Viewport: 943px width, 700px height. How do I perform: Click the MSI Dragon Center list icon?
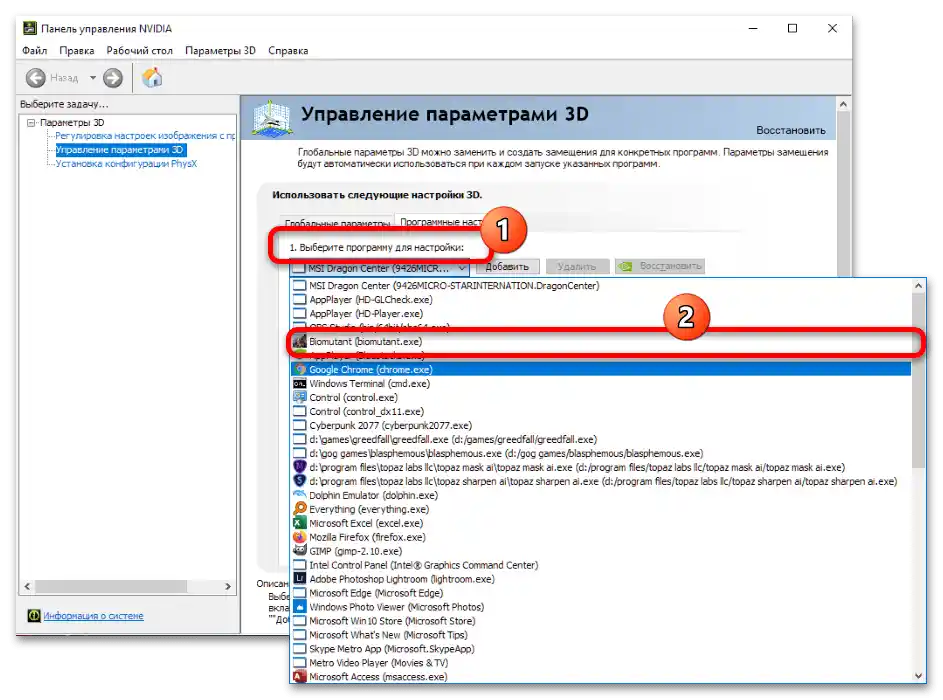(299, 286)
